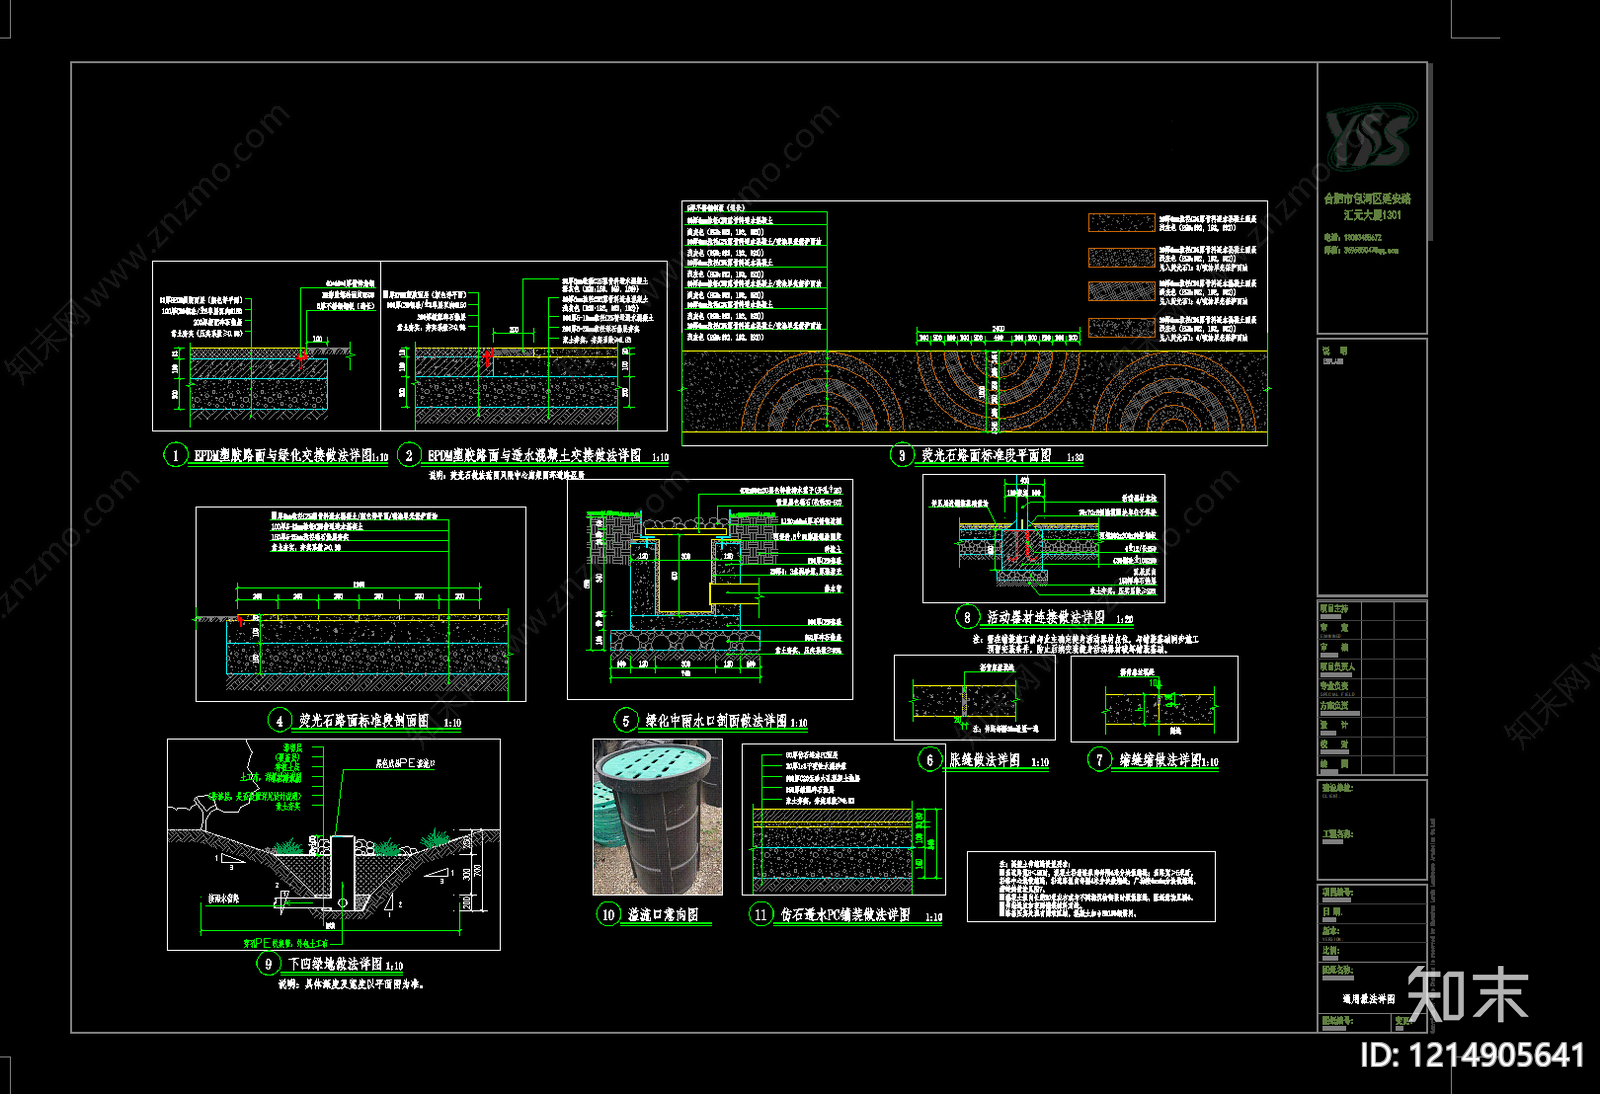Click the title "缩缝做法详图"
The image size is (1600, 1094).
(1159, 760)
